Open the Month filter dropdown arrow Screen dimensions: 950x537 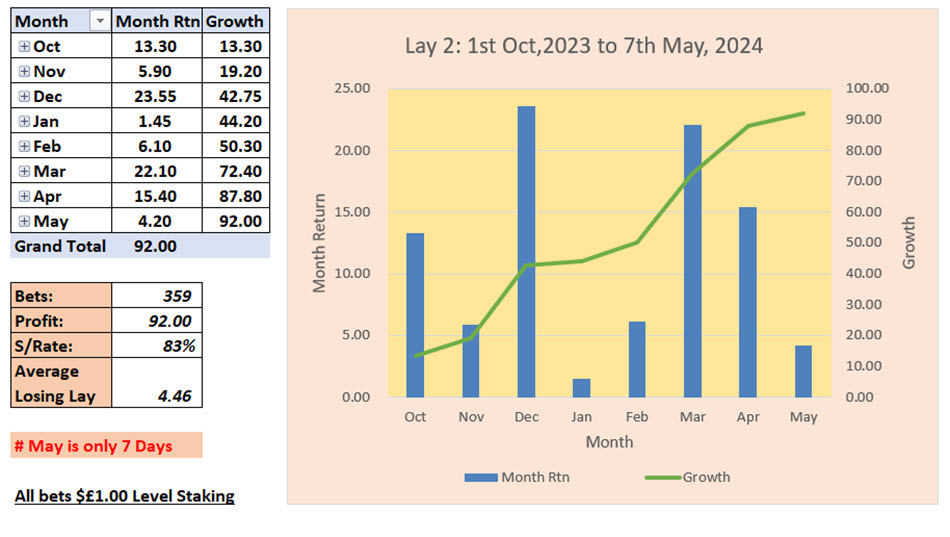tap(100, 21)
